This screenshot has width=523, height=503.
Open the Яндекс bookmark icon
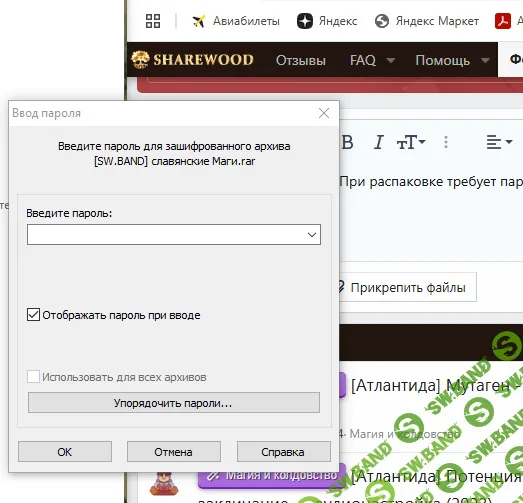click(x=305, y=21)
